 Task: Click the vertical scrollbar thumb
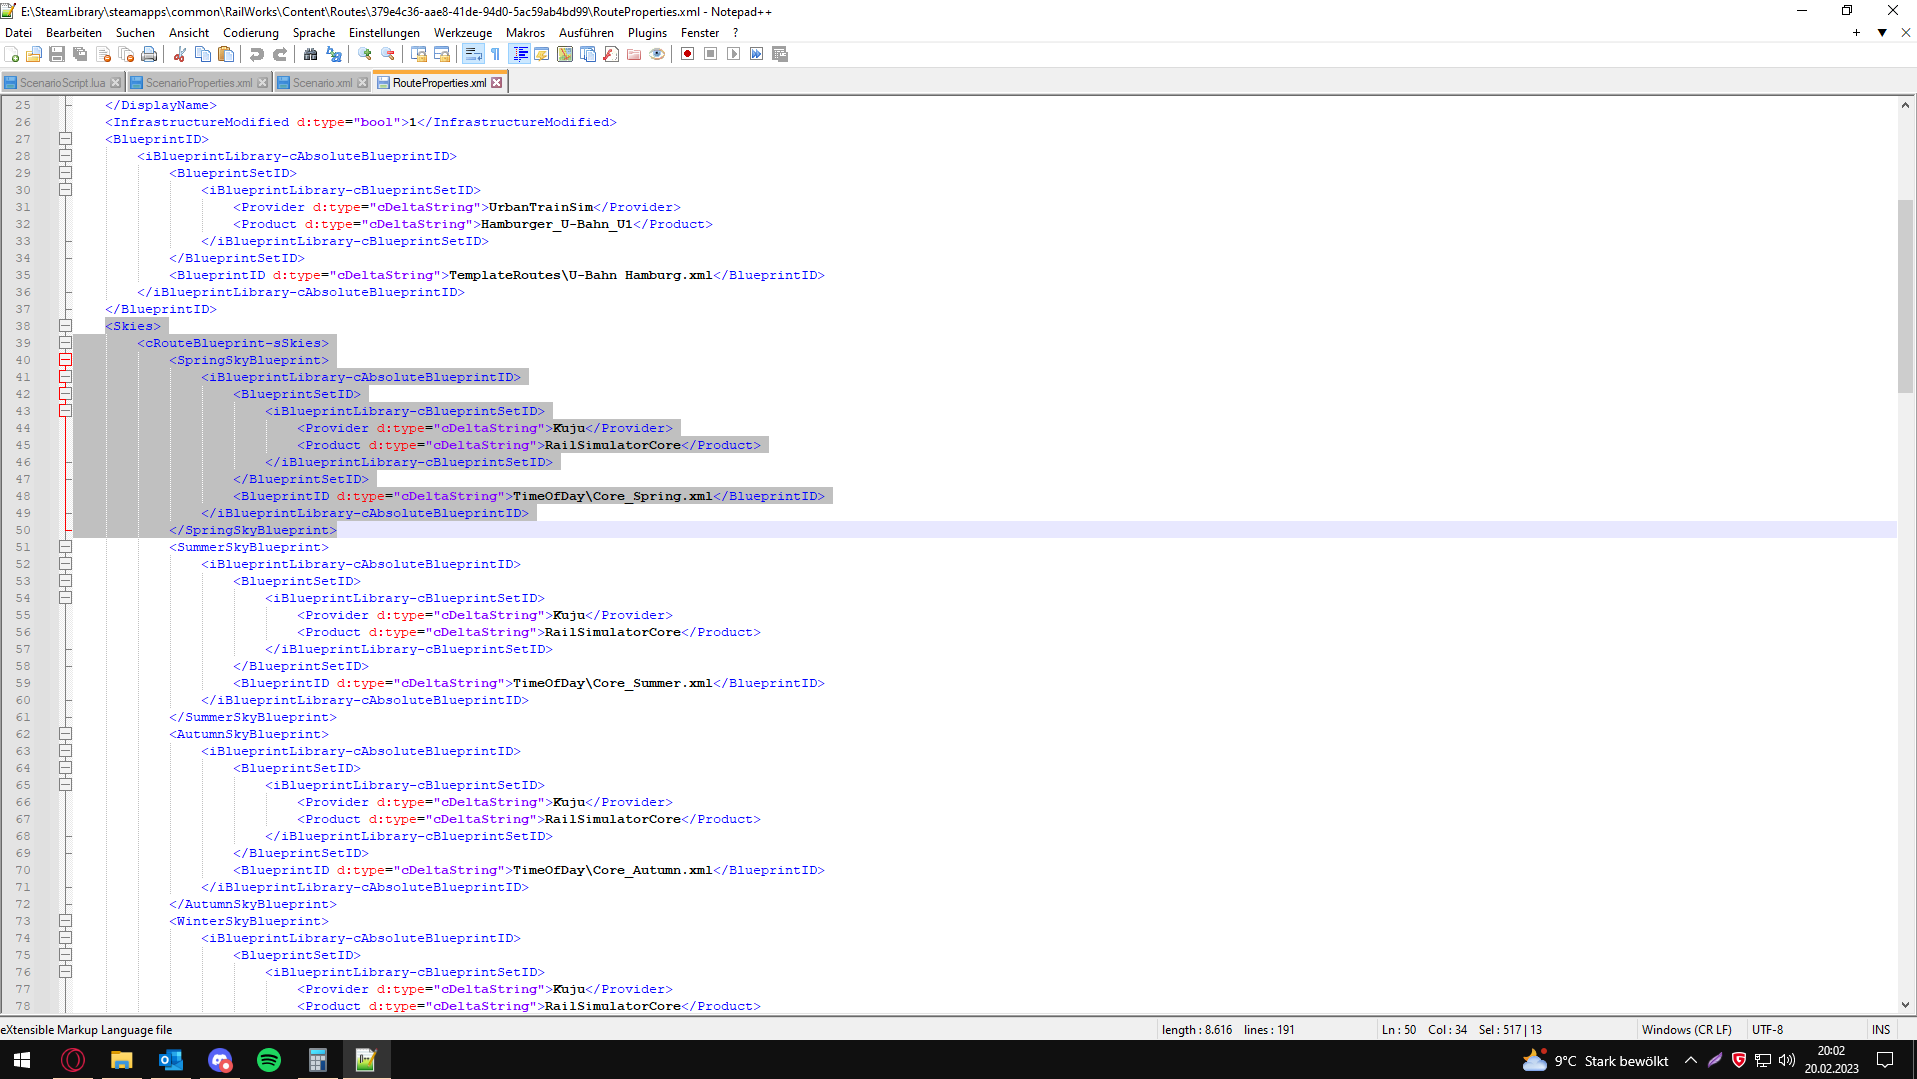1905,296
